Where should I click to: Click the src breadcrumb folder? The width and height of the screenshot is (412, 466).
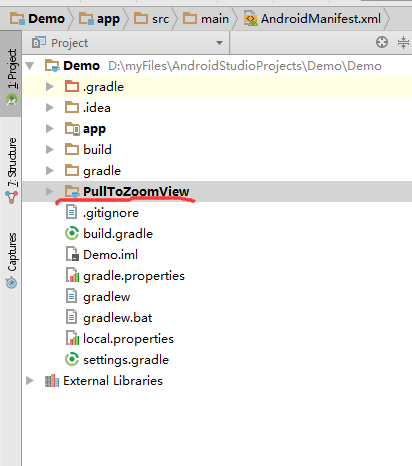pos(151,19)
